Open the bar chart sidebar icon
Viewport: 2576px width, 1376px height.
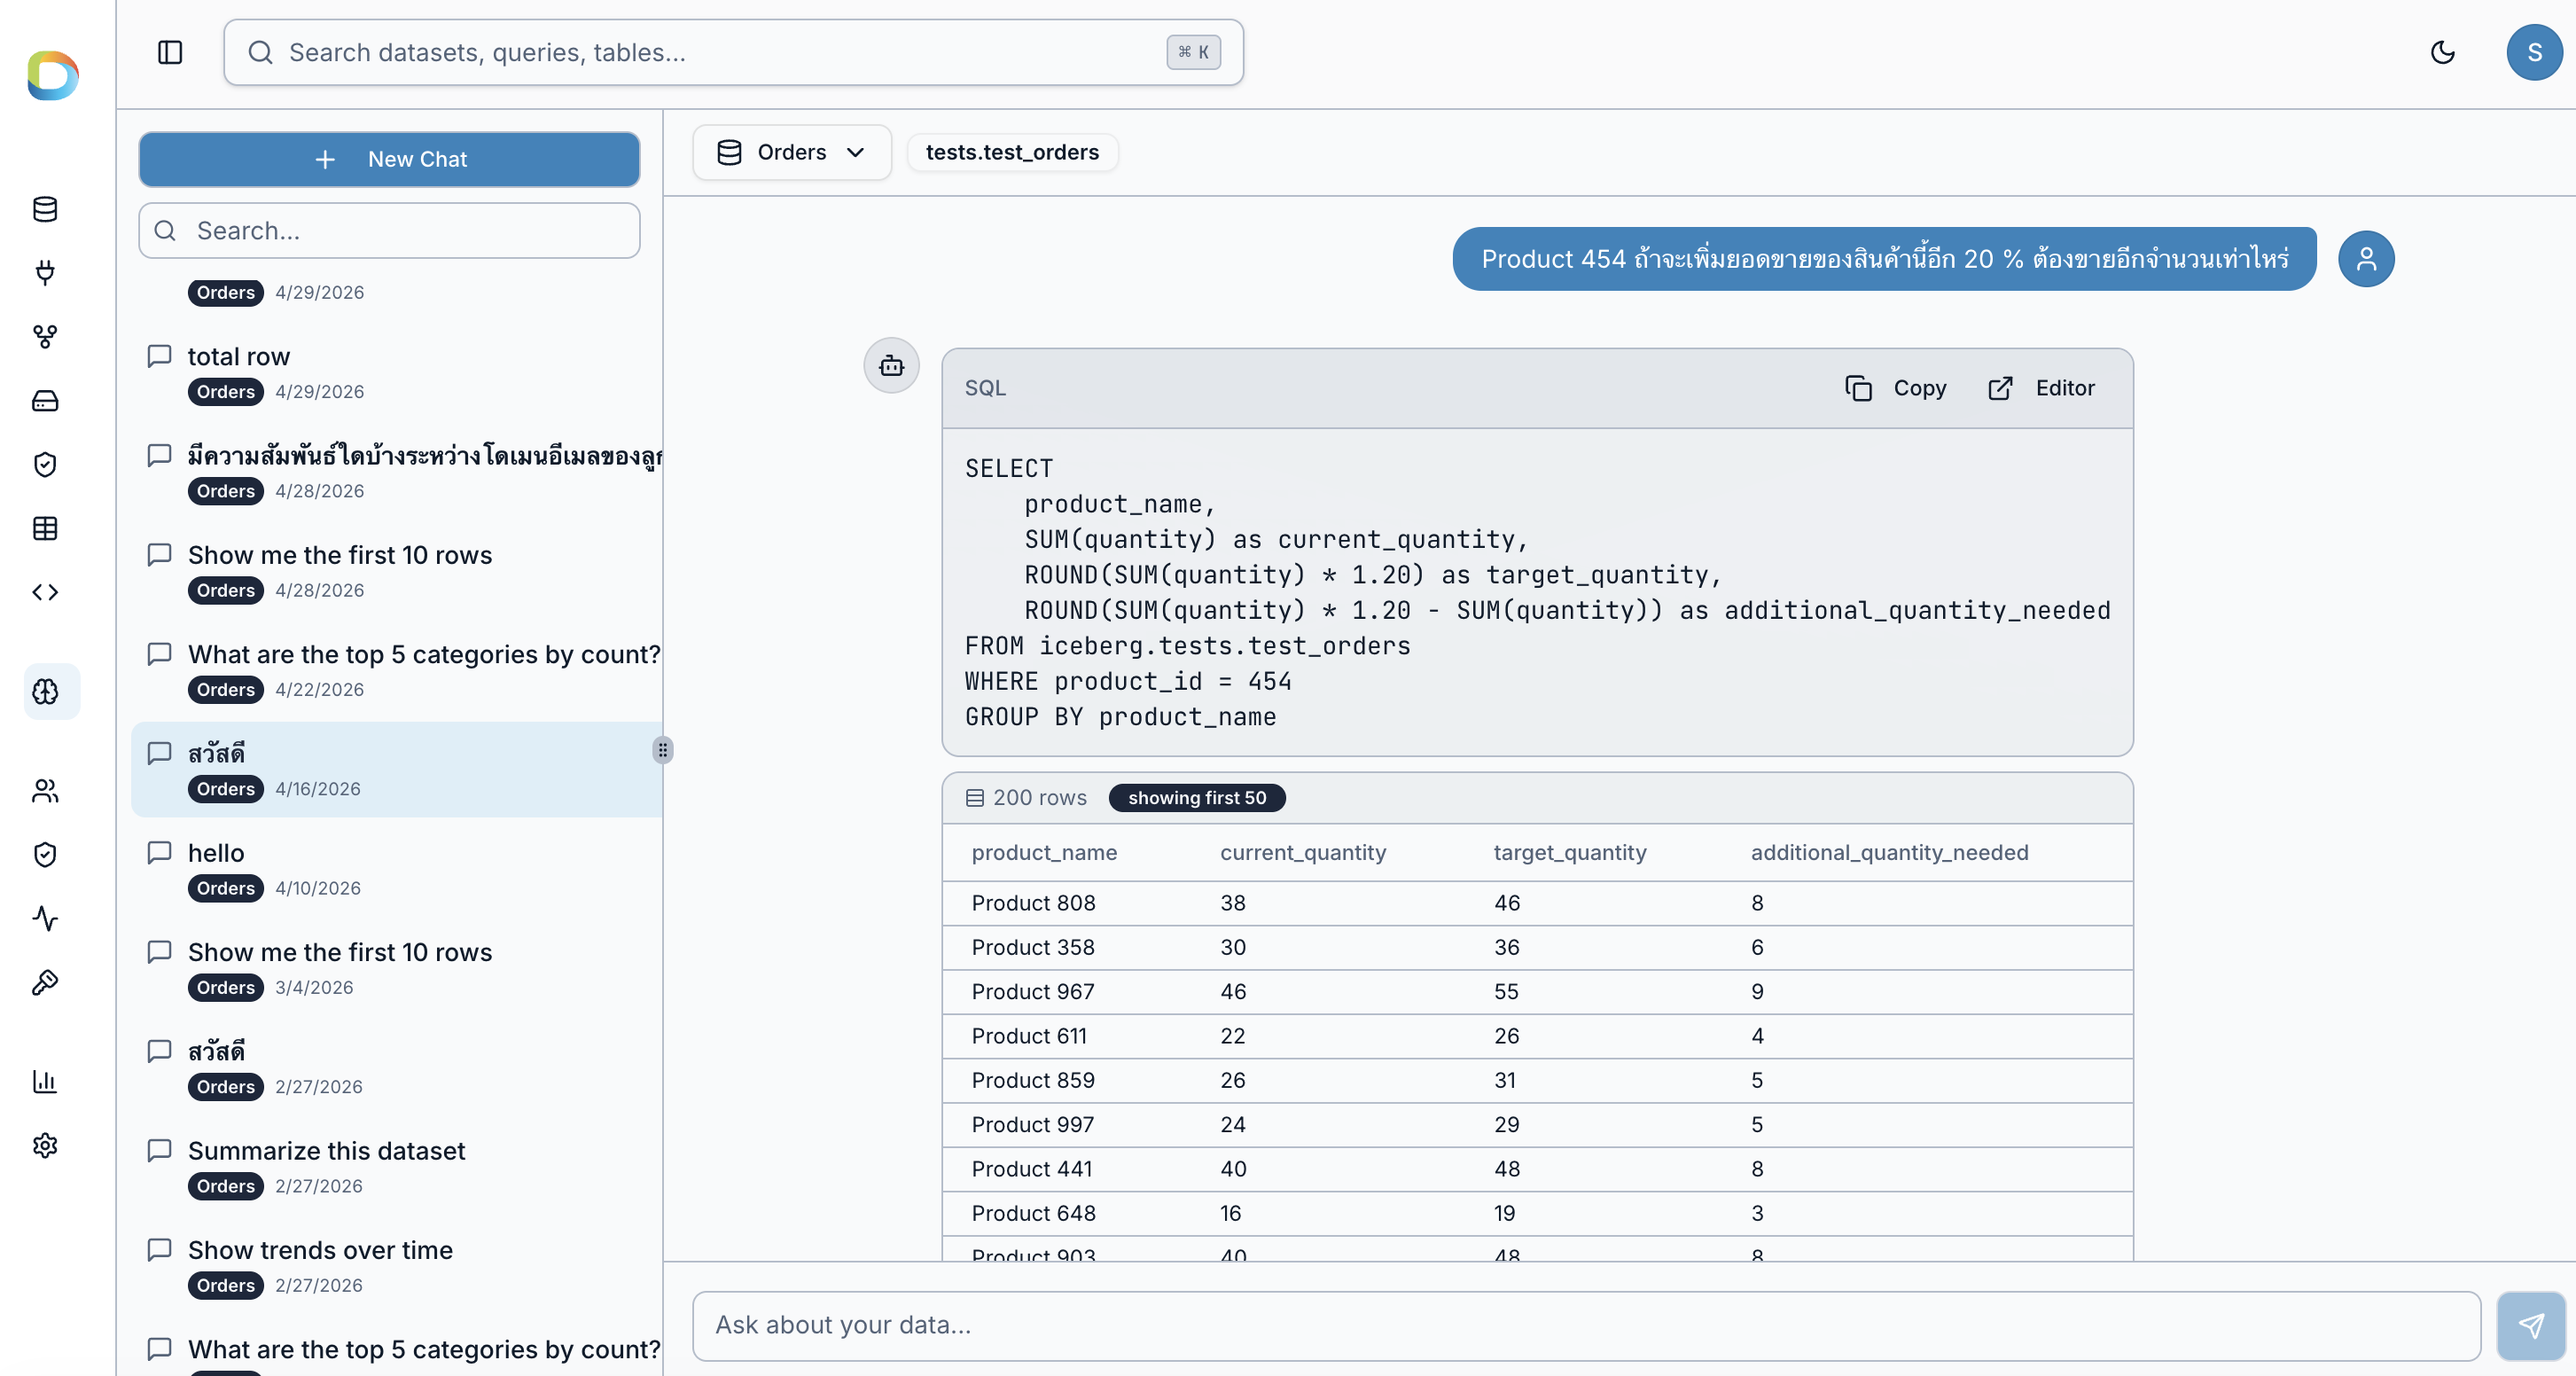(x=45, y=1081)
